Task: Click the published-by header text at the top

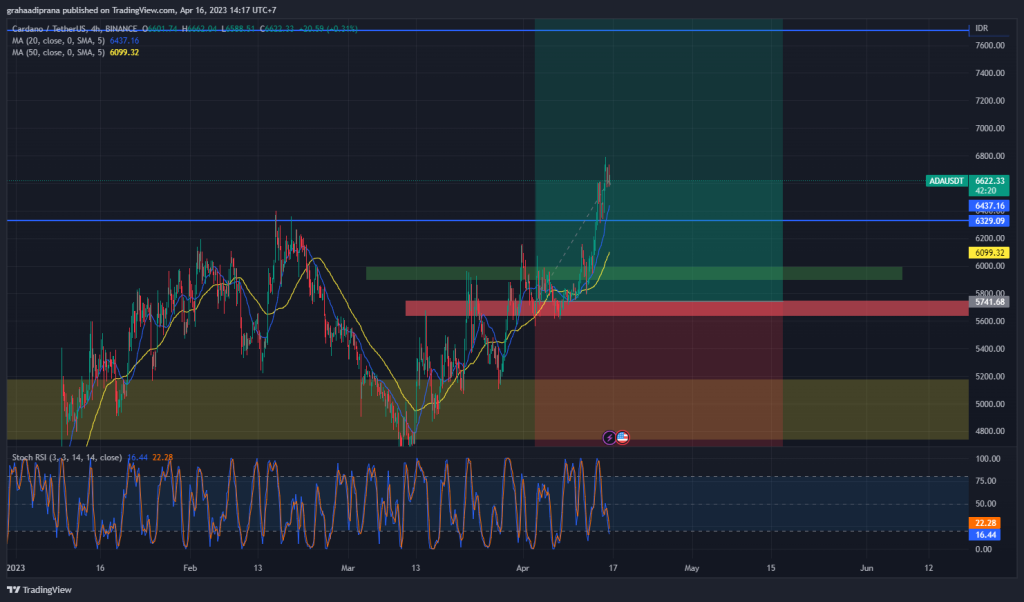Action: 142,10
